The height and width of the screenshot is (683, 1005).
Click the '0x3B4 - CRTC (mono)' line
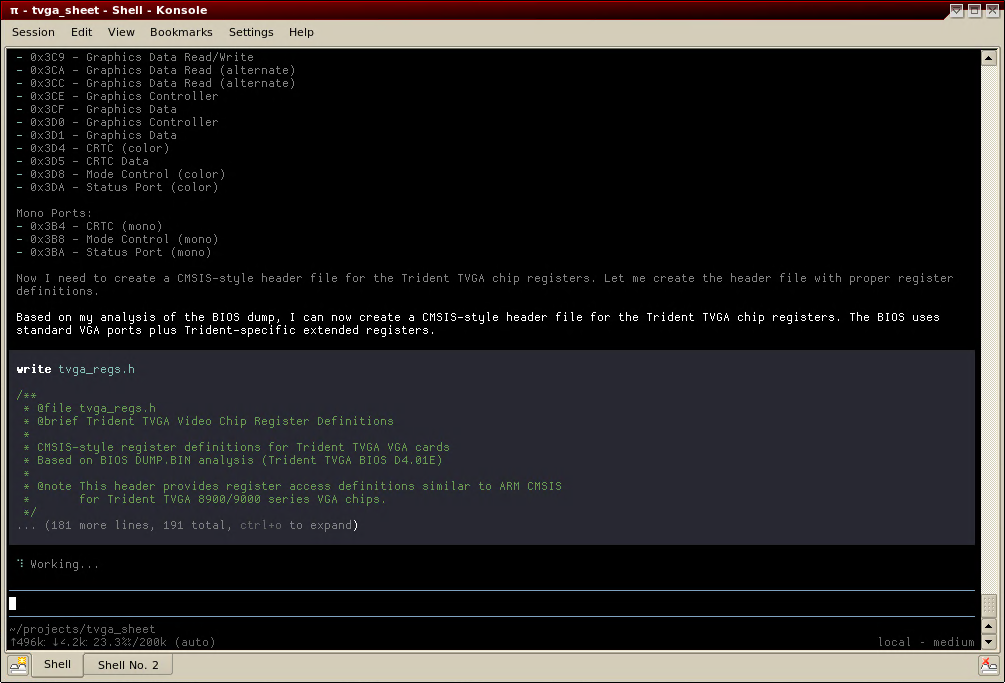pyautogui.click(x=89, y=226)
